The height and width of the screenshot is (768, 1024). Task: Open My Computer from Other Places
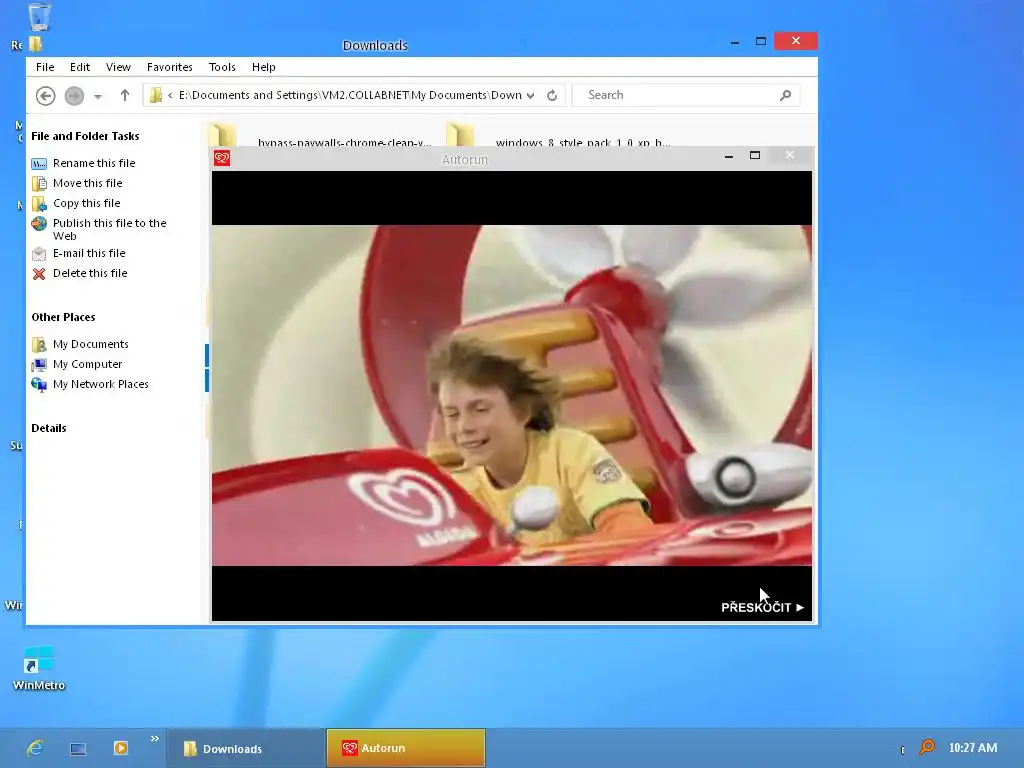88,364
